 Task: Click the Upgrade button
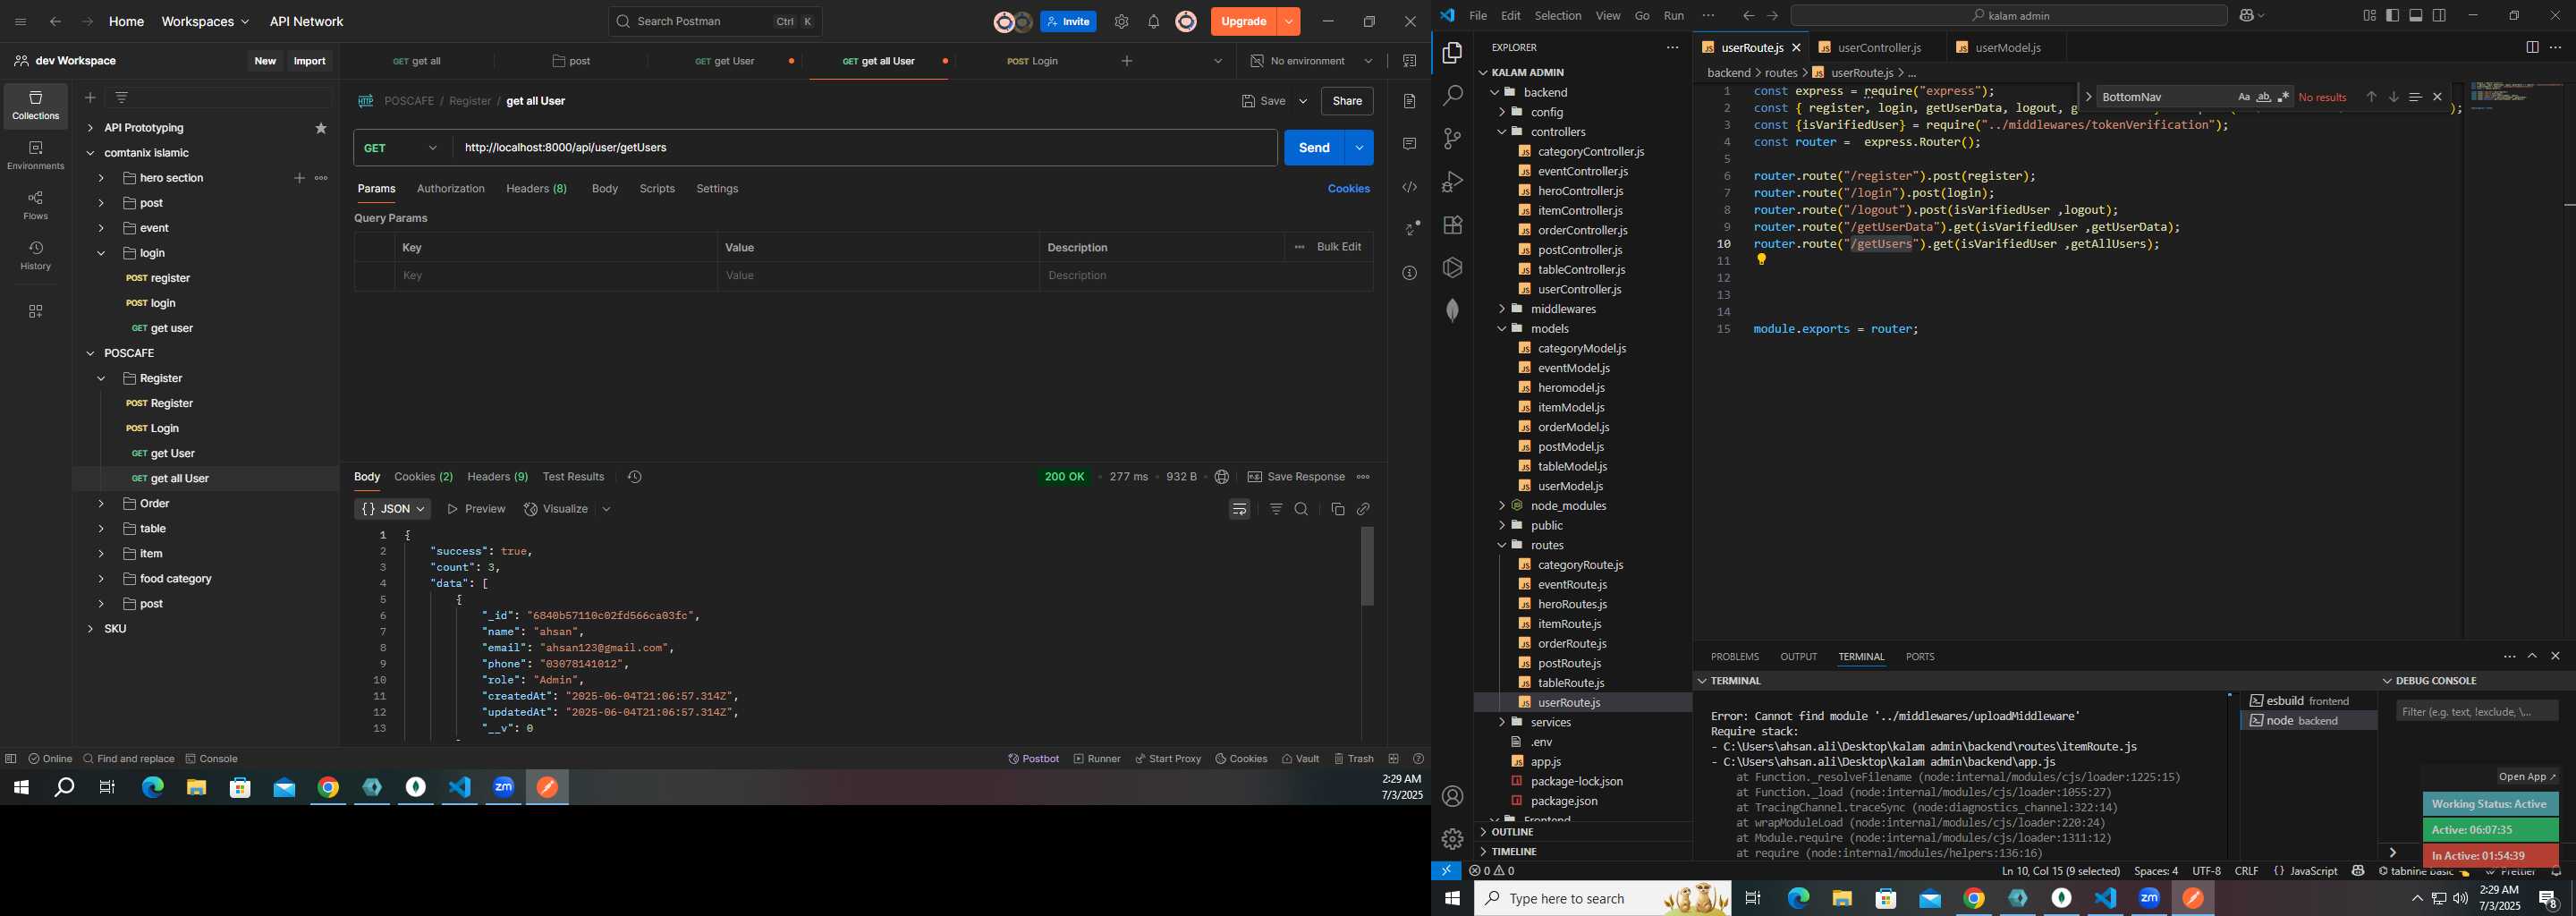(1243, 22)
